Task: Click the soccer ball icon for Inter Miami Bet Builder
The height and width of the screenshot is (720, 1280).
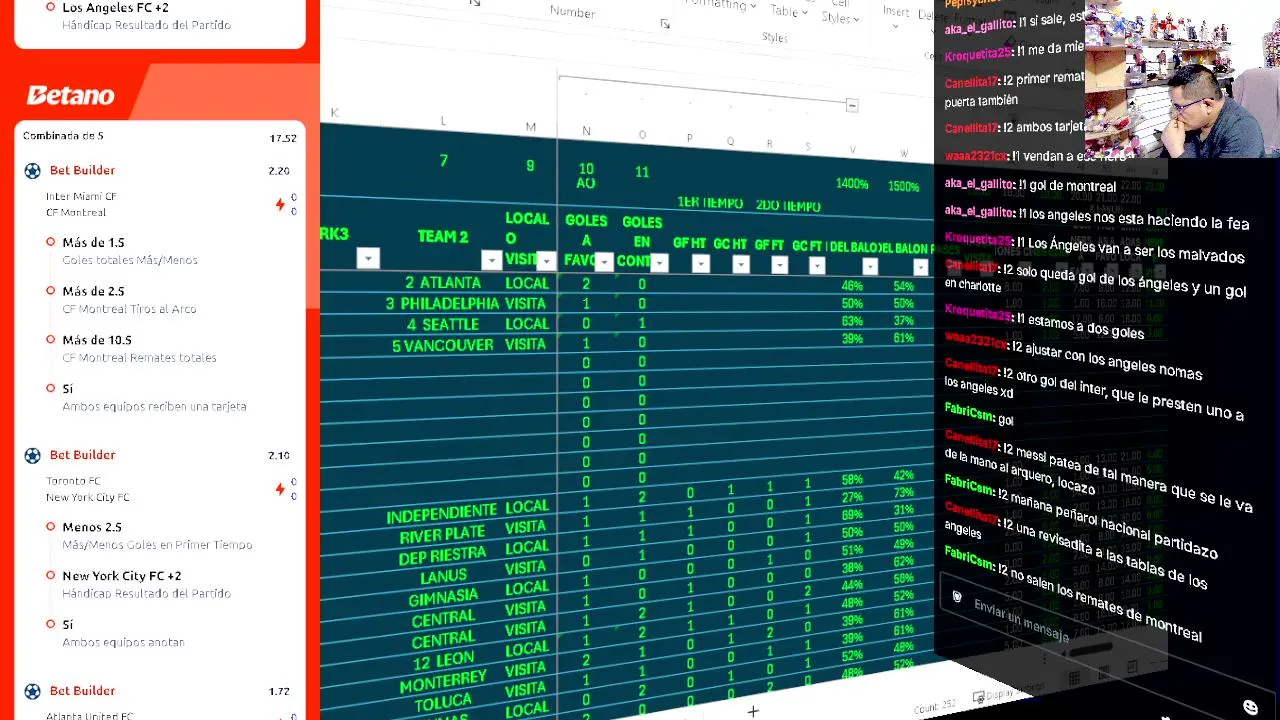Action: 32,171
